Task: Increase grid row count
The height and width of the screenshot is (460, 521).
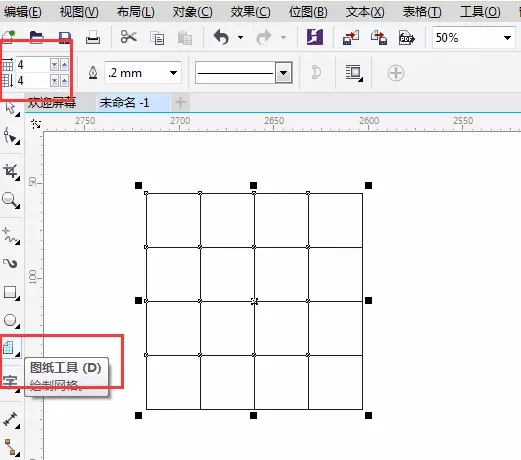Action: pos(64,80)
